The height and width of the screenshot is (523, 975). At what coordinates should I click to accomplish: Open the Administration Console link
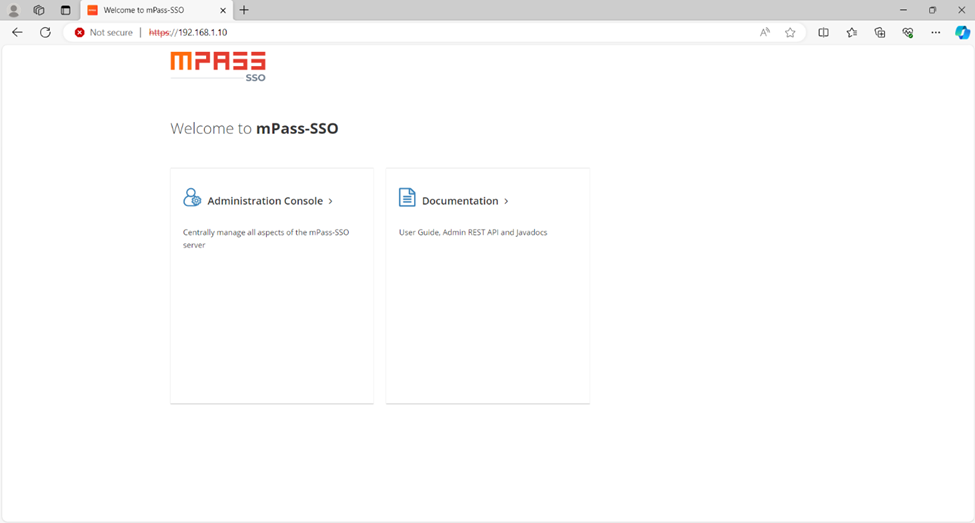[x=265, y=201]
